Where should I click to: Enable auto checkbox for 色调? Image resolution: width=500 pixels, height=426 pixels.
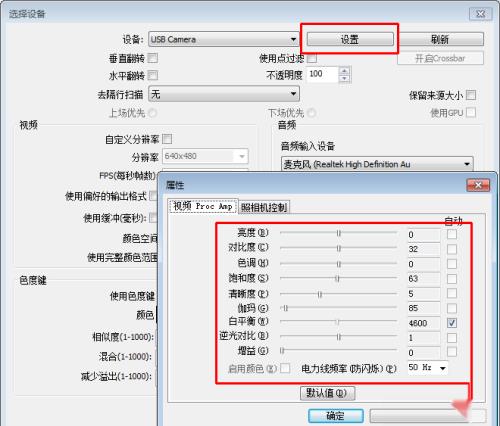pyautogui.click(x=452, y=264)
